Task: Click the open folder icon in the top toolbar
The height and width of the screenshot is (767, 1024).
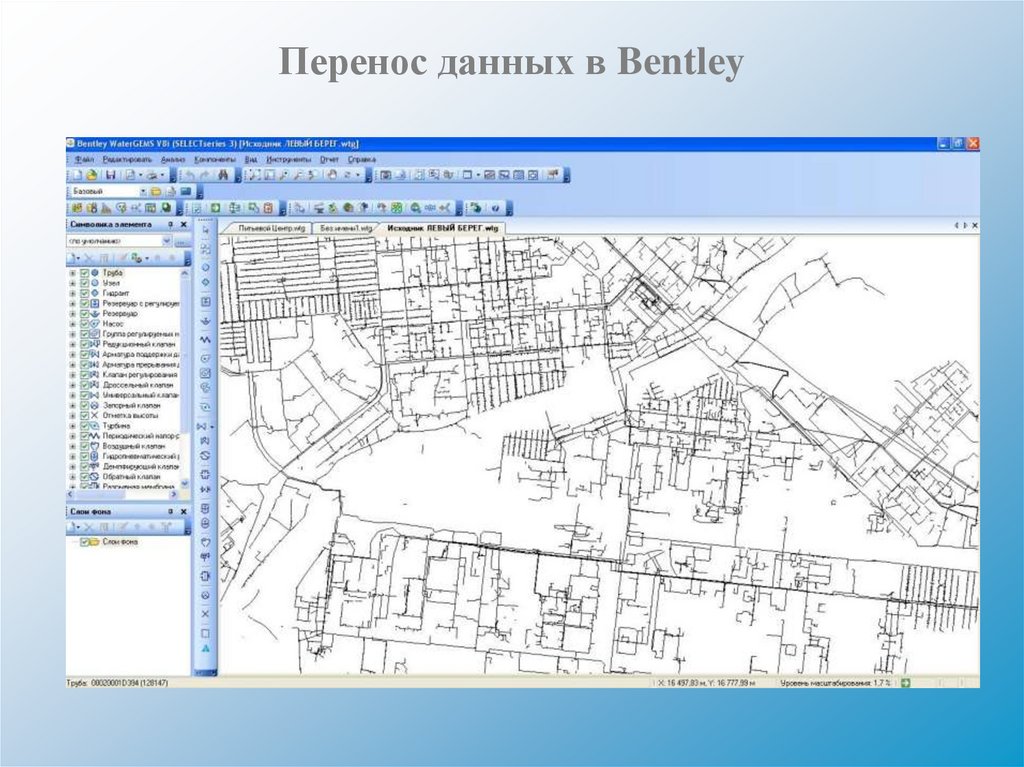Action: click(x=91, y=175)
